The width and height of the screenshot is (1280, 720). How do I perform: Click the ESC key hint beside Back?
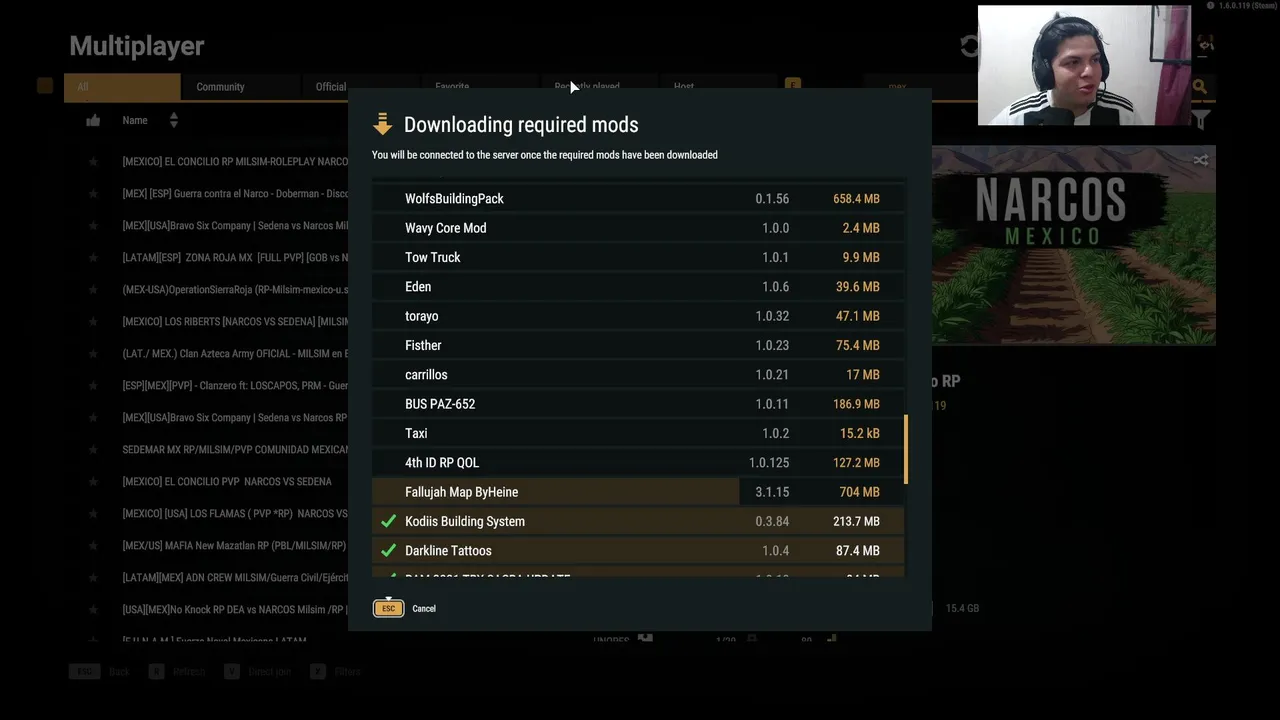tap(85, 672)
